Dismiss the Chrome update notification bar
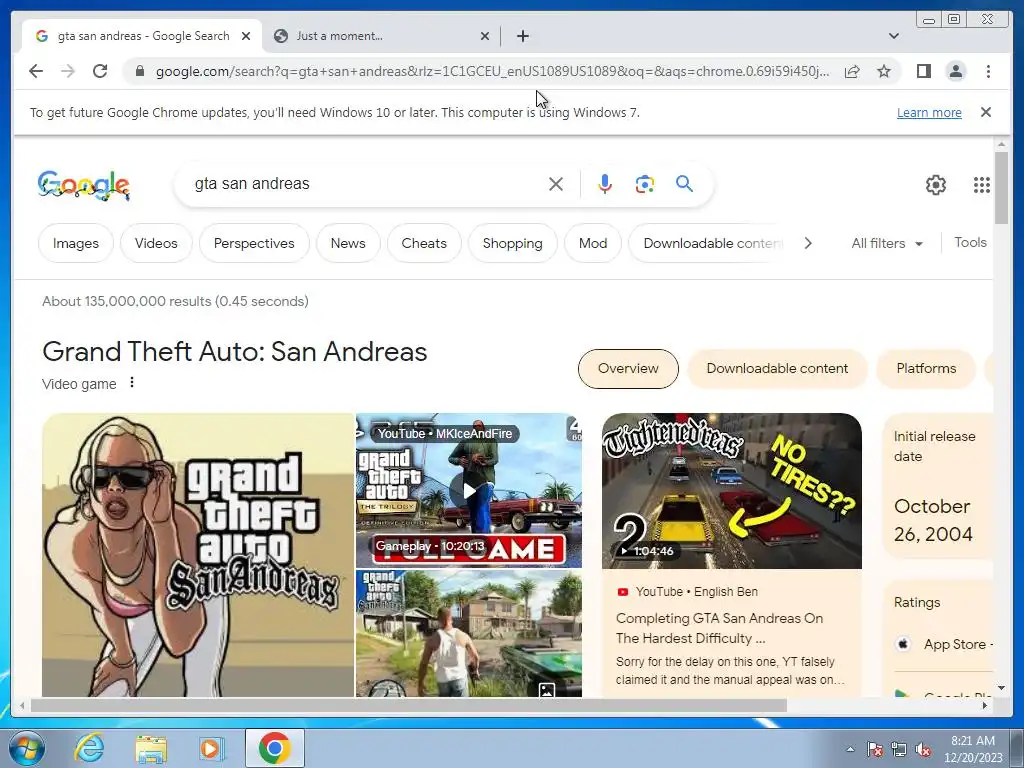This screenshot has height=768, width=1024. click(x=985, y=112)
